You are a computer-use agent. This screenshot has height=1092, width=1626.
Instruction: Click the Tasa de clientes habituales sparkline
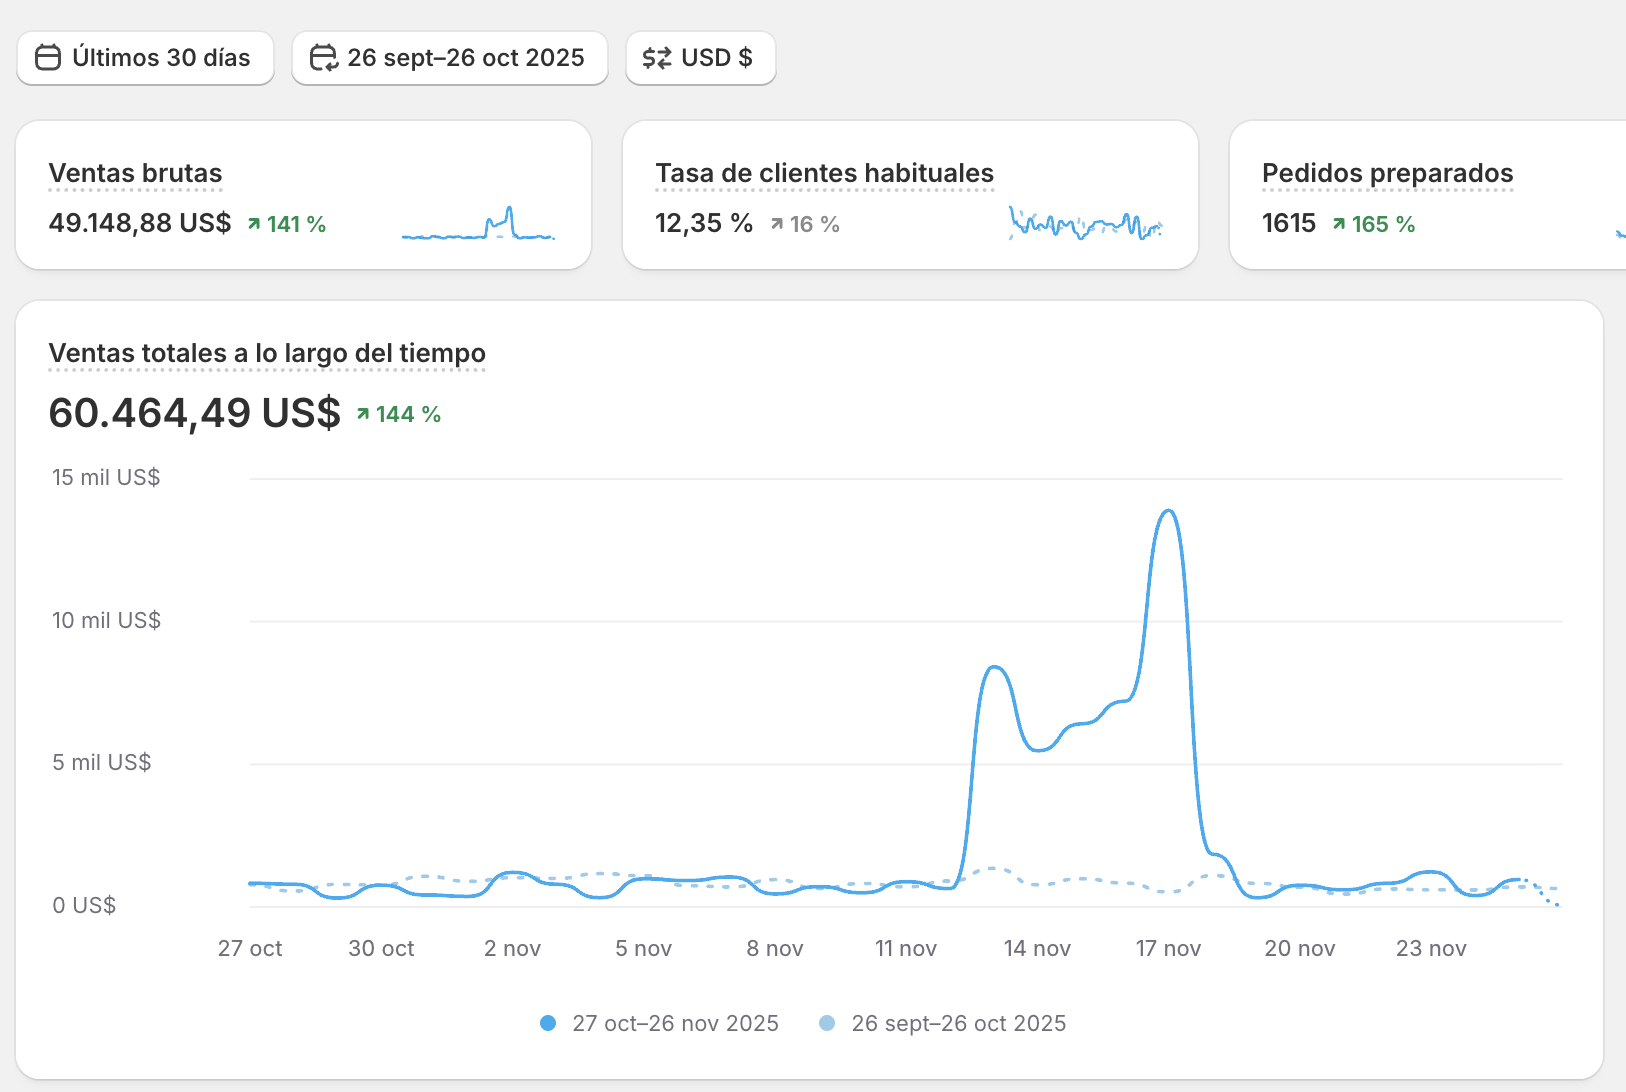click(1085, 223)
